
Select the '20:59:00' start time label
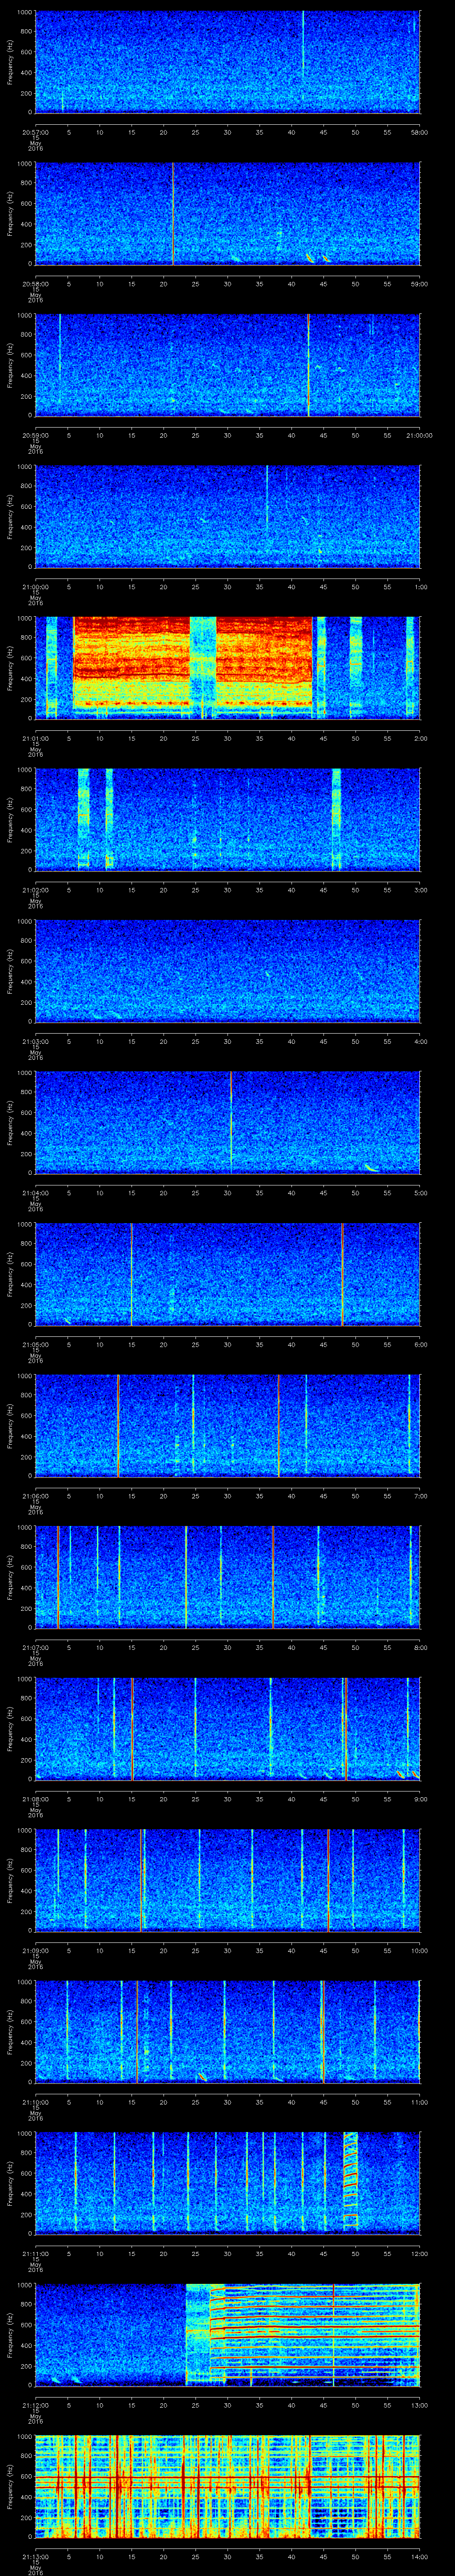(x=35, y=435)
